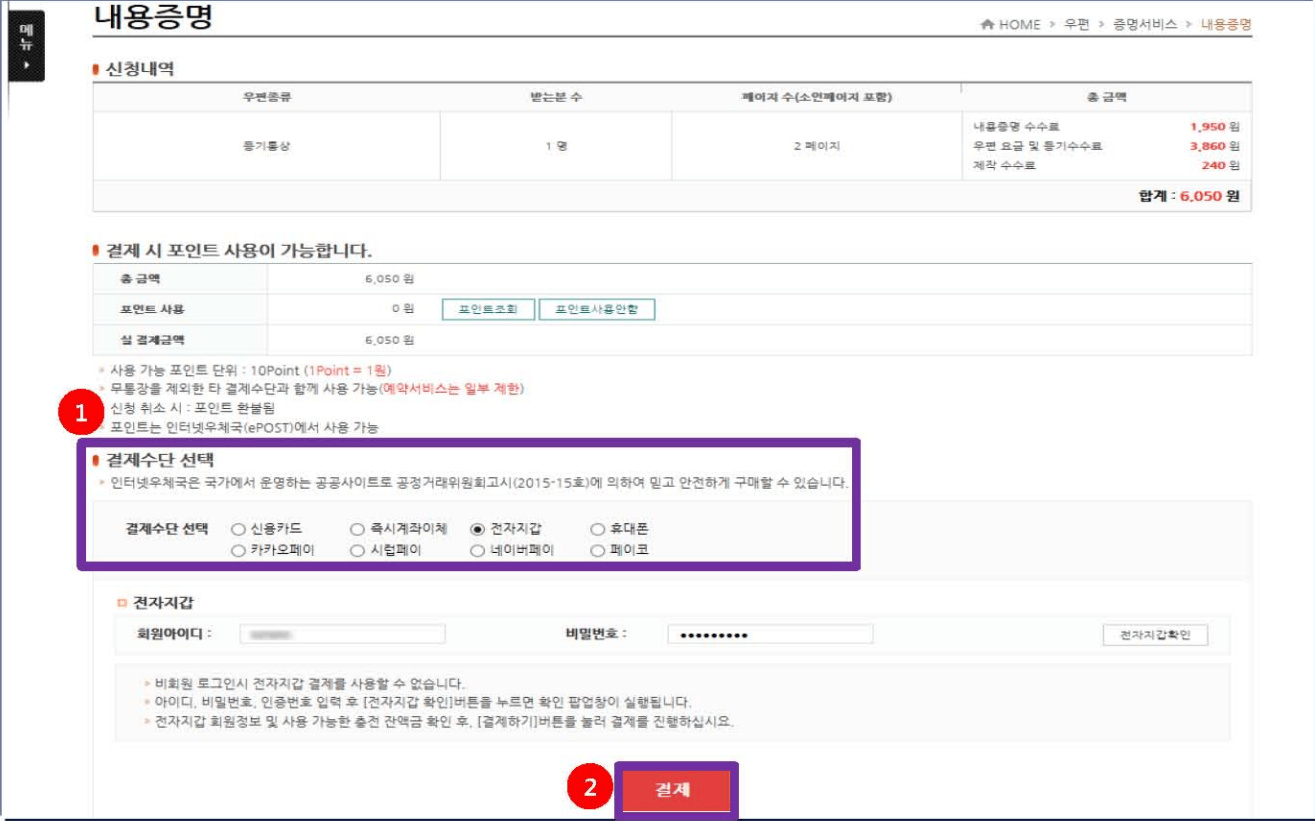Click the 등기통상 mail type cell
Screen dimensions: 1315x821
[x=266, y=146]
